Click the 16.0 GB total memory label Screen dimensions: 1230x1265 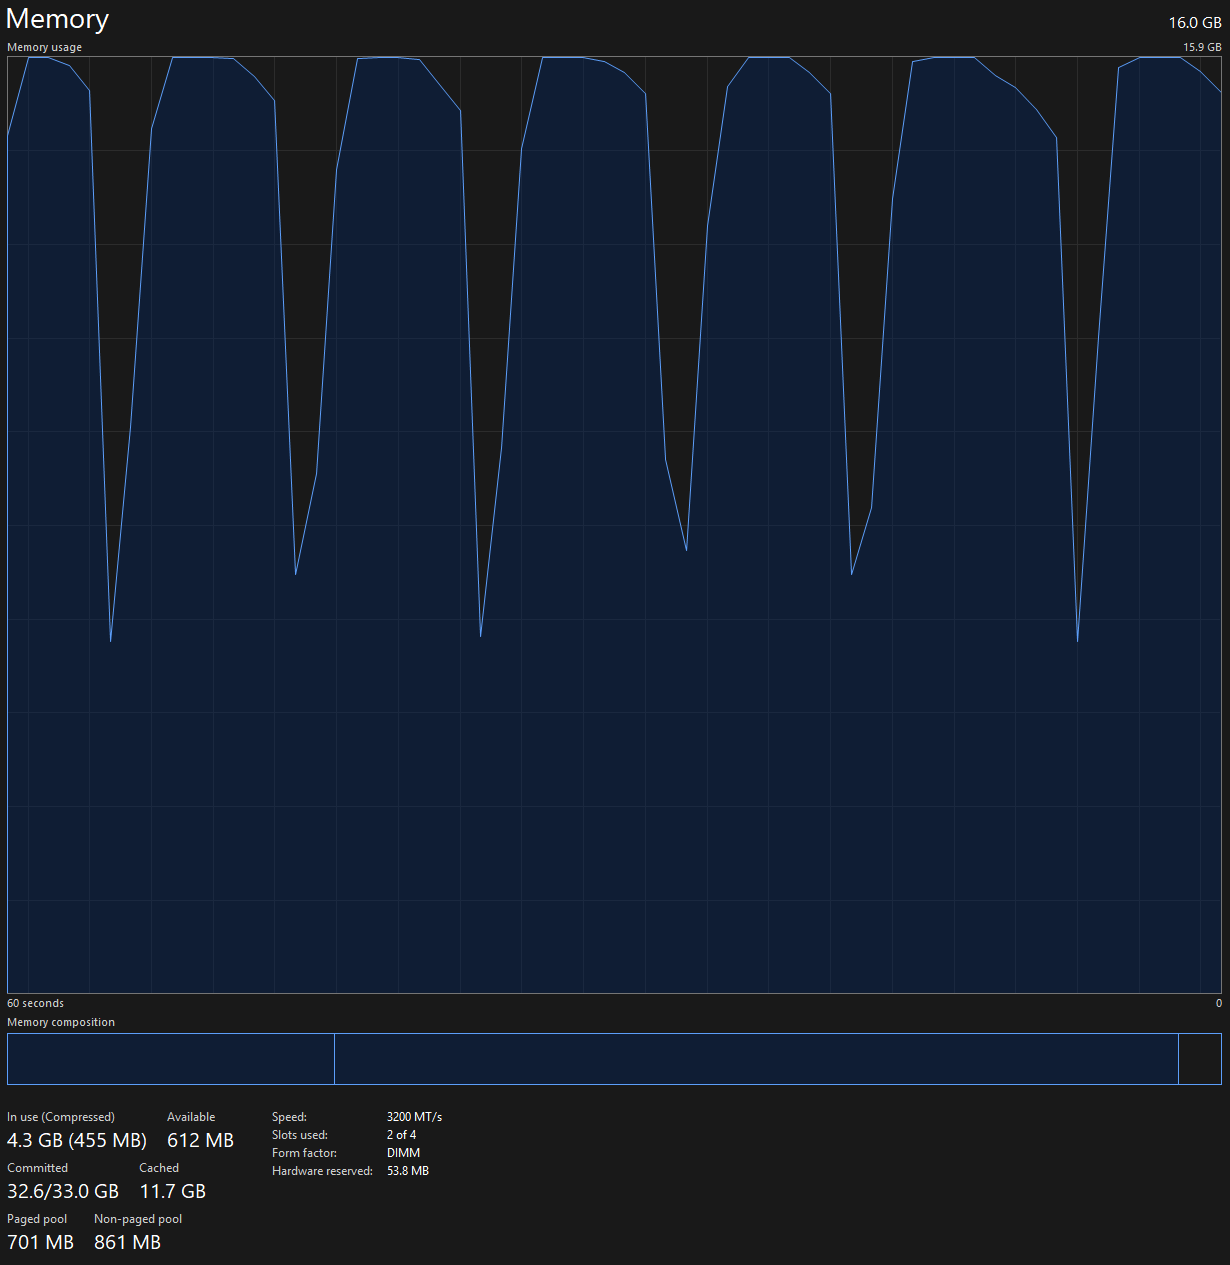pyautogui.click(x=1194, y=23)
